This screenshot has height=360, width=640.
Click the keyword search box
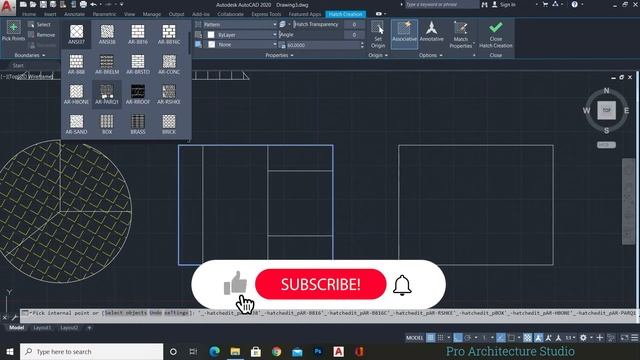pos(441,4)
